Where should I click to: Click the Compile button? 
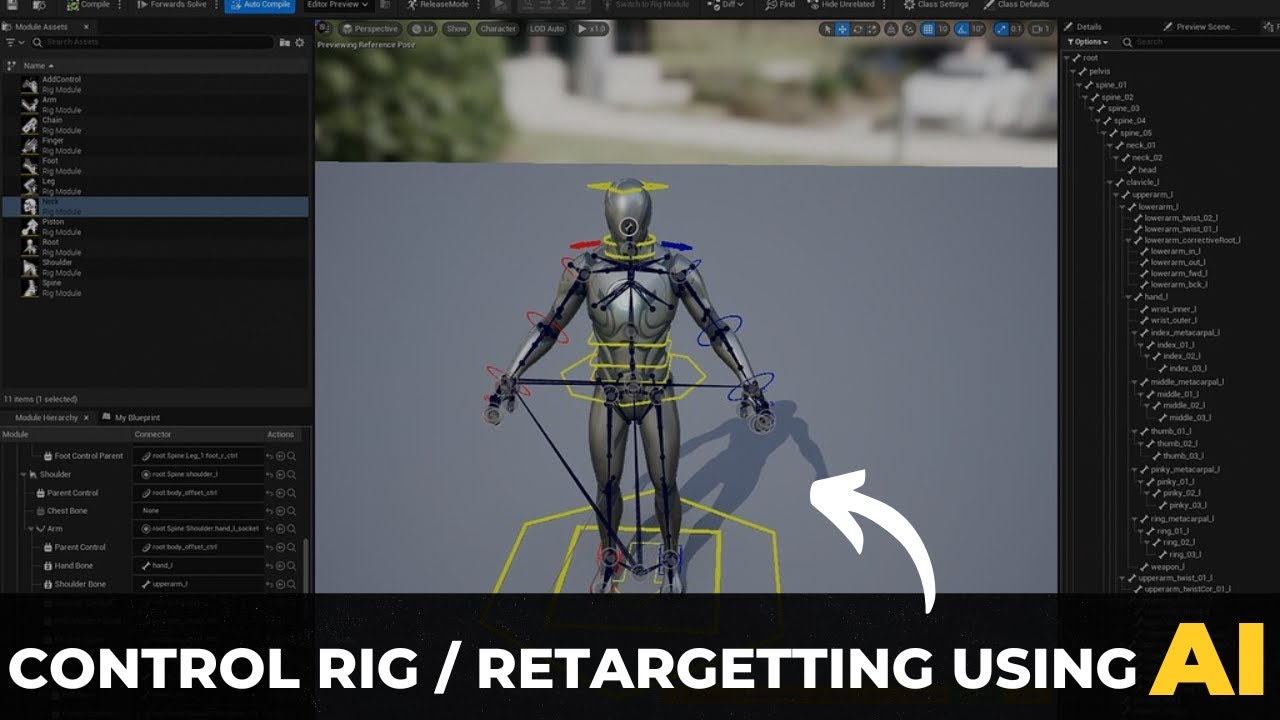pos(87,5)
